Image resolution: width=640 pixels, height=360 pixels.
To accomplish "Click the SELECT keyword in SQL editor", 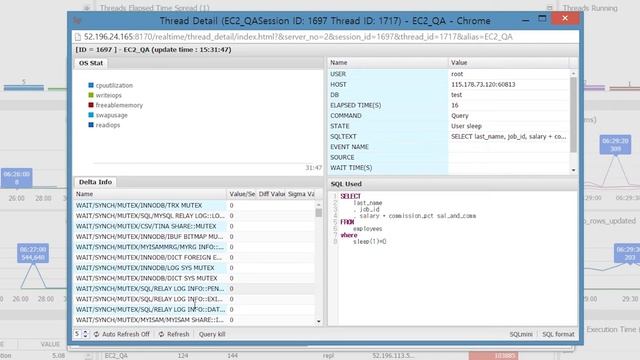I will tap(350, 196).
